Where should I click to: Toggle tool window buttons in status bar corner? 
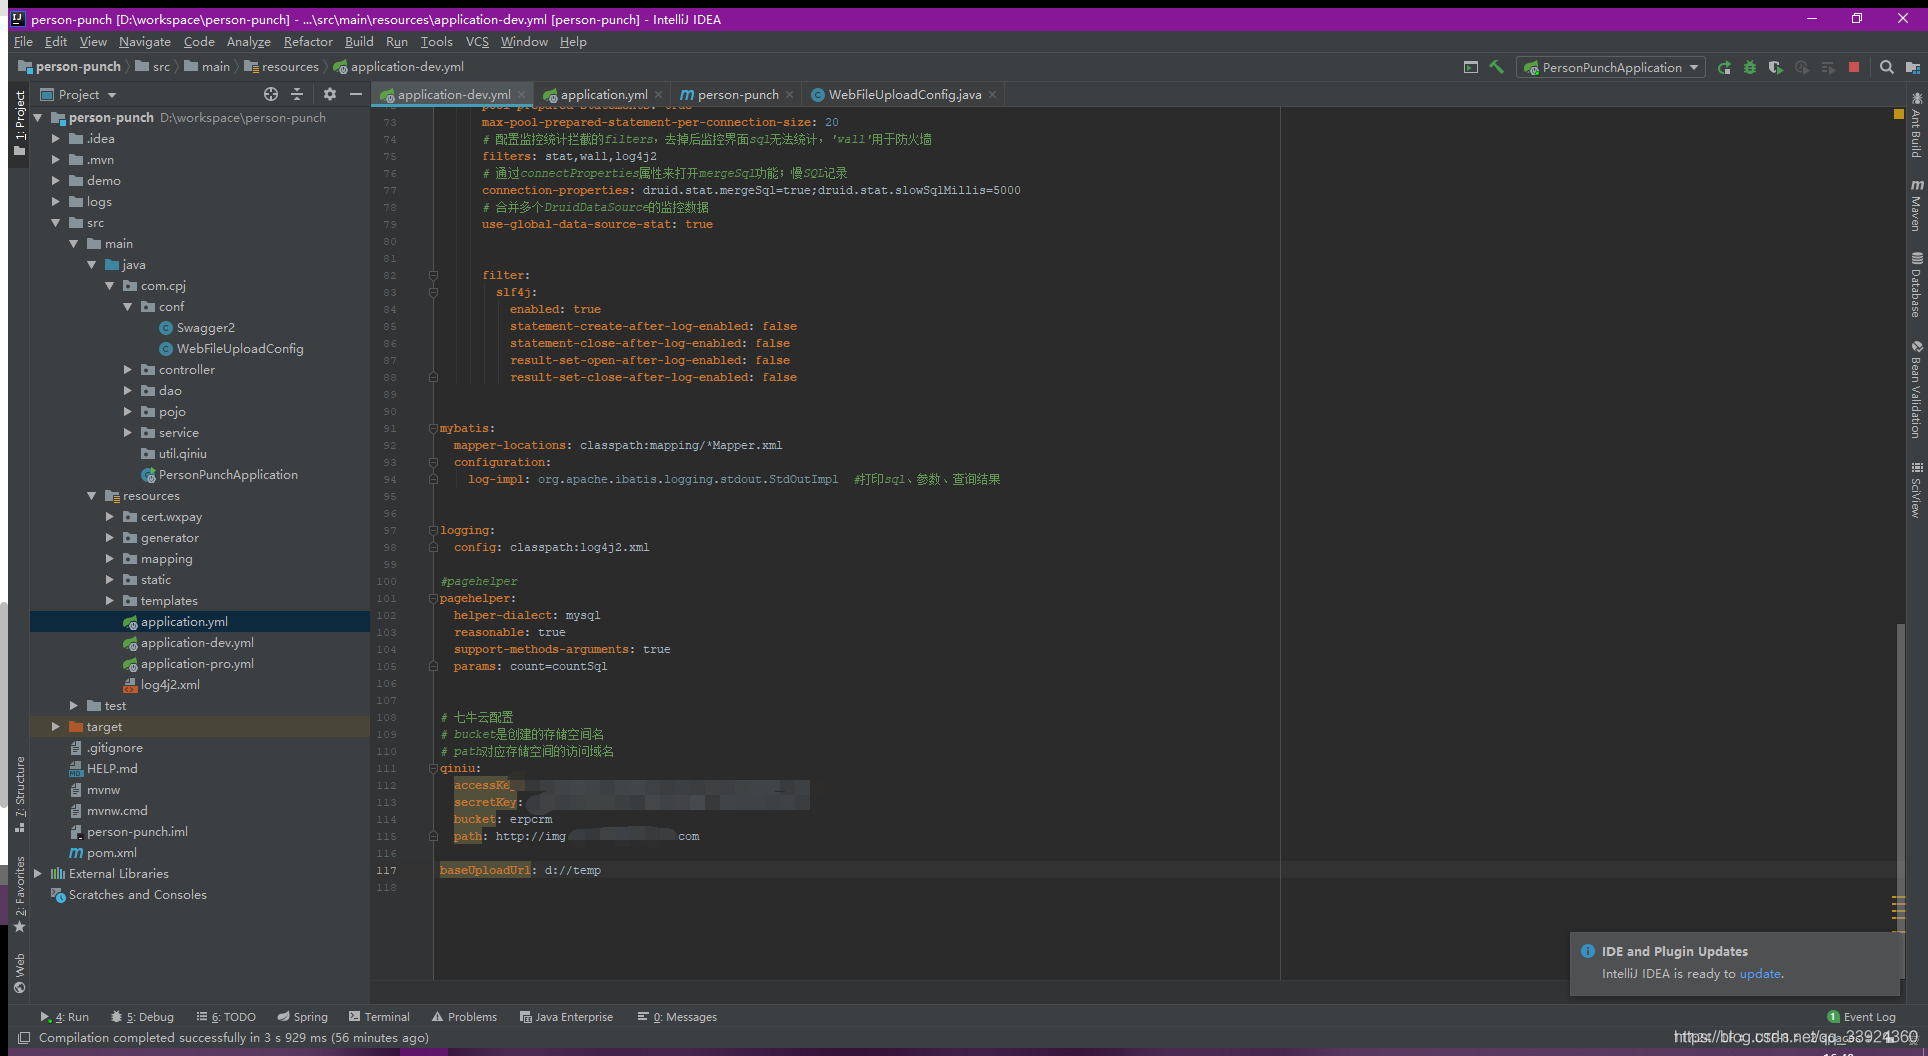point(24,1038)
